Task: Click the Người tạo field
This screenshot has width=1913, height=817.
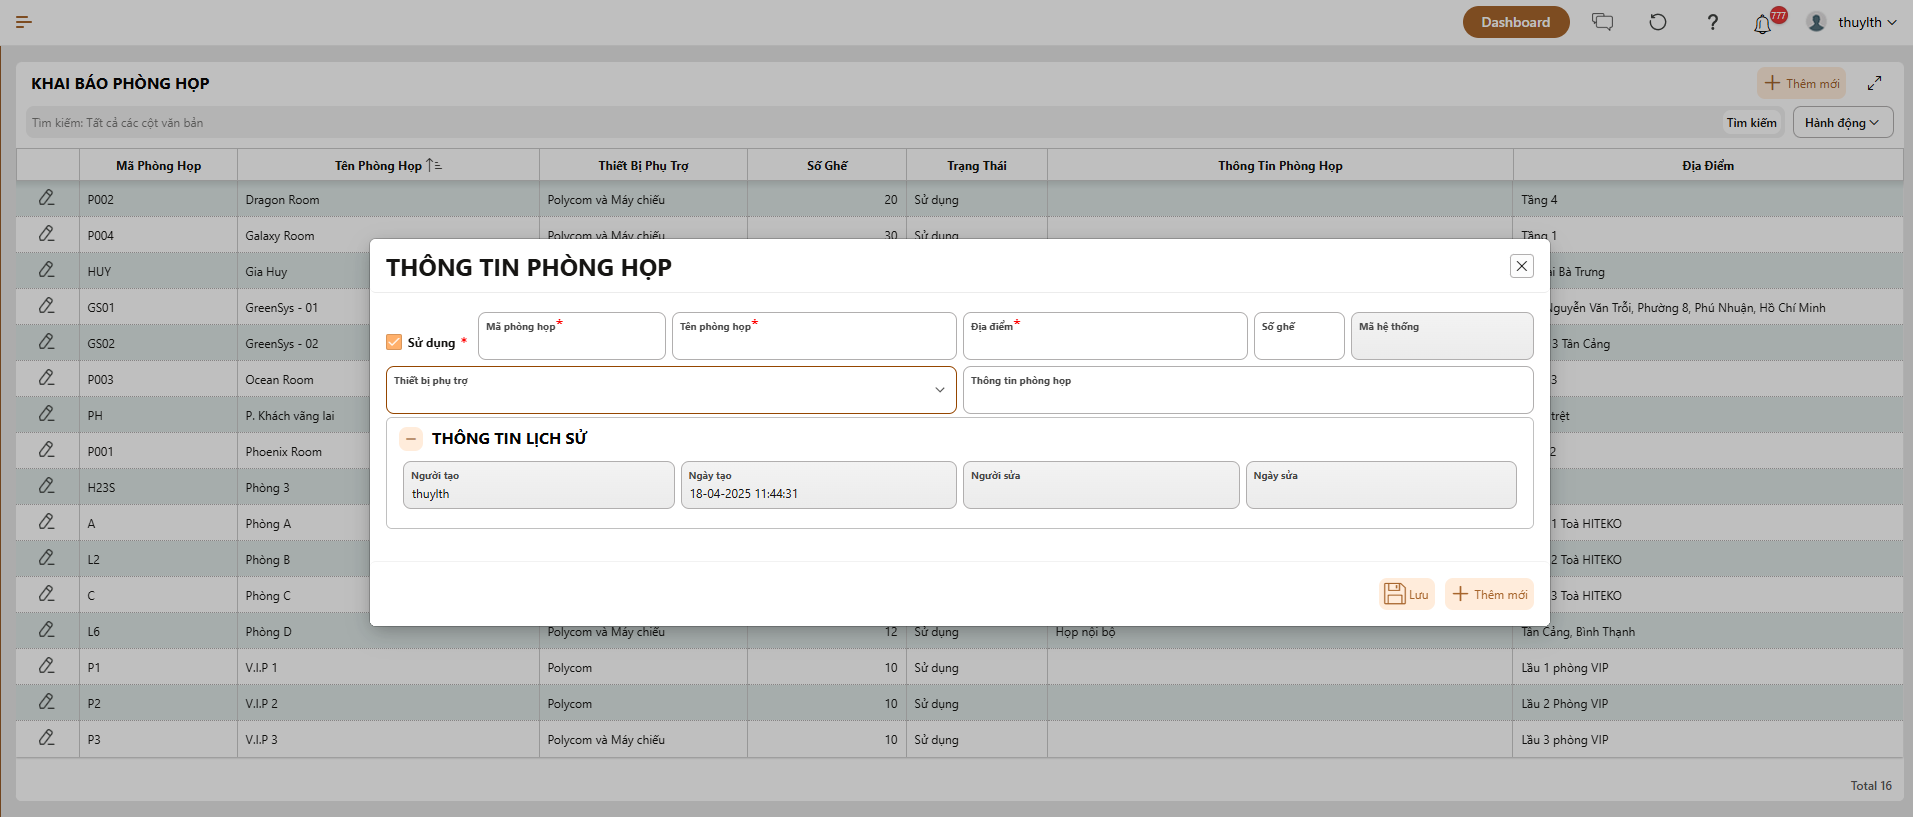Action: coord(539,485)
